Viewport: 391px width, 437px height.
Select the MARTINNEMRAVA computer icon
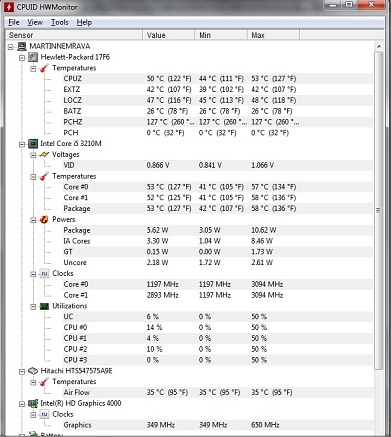[x=22, y=46]
